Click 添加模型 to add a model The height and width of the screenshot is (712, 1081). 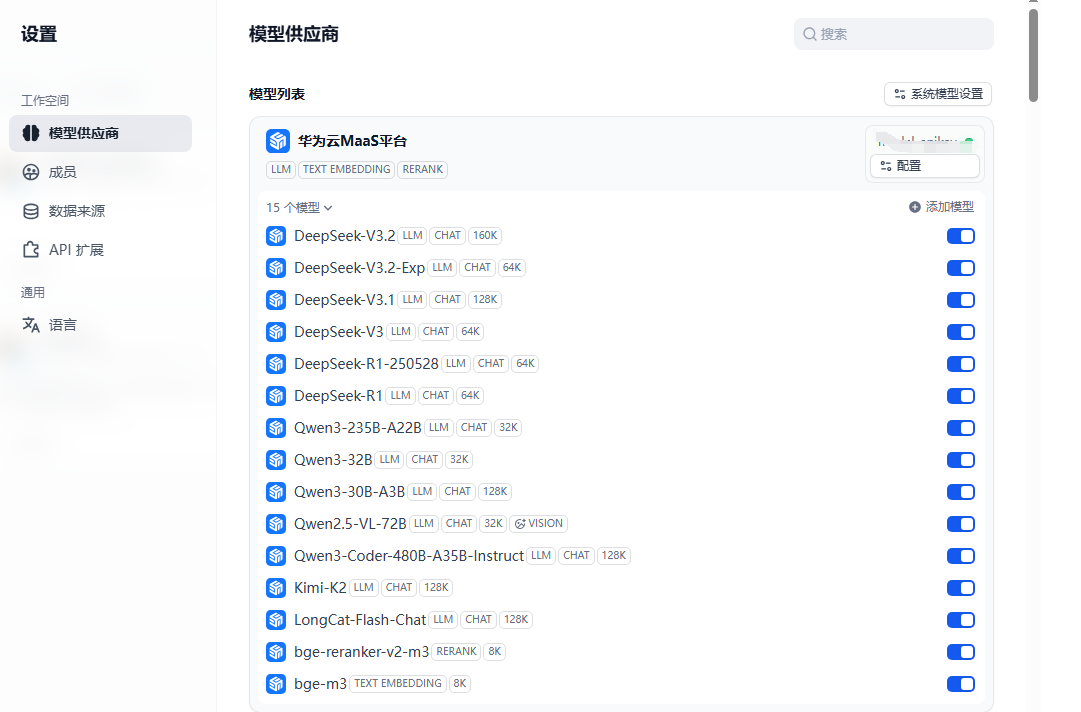click(x=941, y=207)
